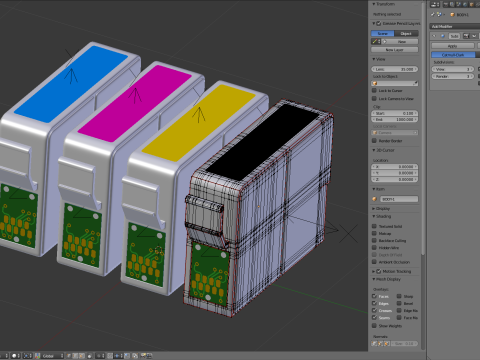Image resolution: width=480 pixels, height=360 pixels.
Task: Collapse the Mesh Display panel
Action: tap(374, 279)
